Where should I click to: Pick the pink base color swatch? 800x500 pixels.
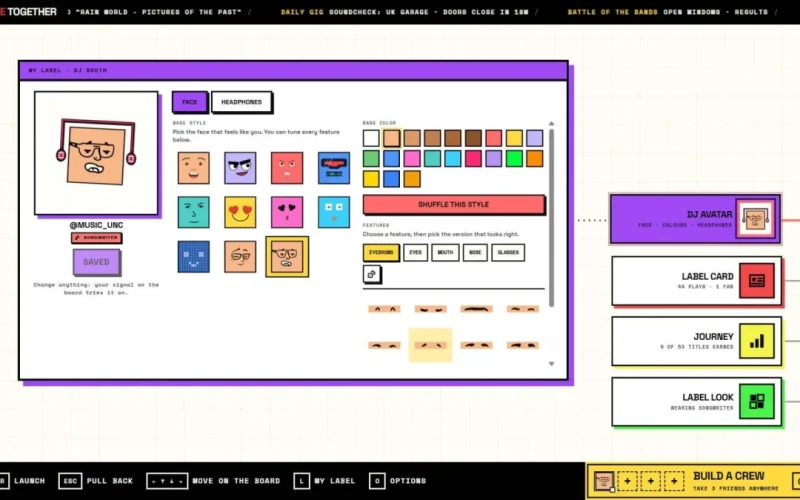coord(412,159)
